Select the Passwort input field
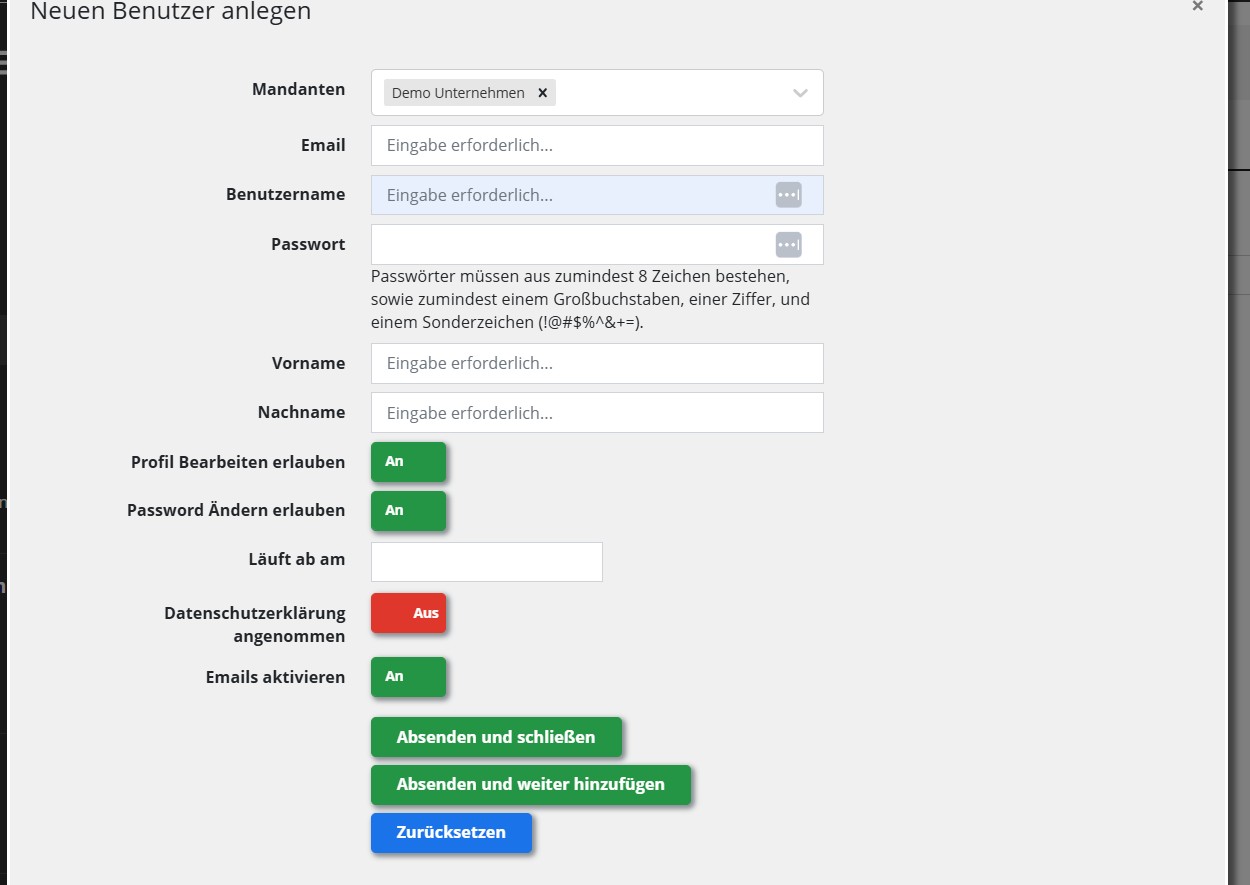The height and width of the screenshot is (885, 1250). [x=570, y=244]
